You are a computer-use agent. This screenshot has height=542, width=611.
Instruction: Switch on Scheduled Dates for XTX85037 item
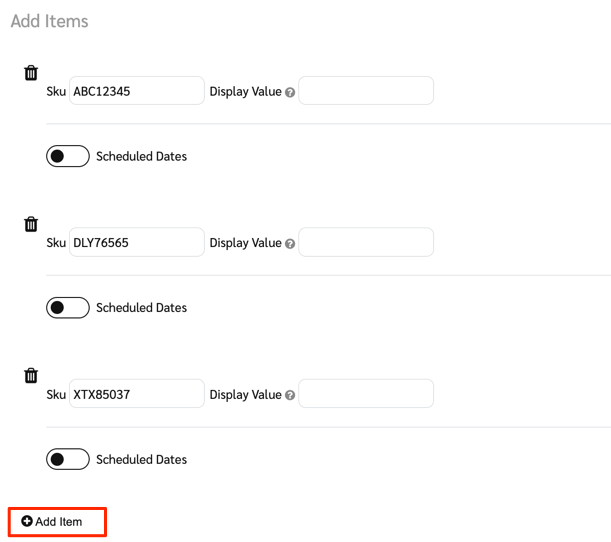(x=67, y=460)
